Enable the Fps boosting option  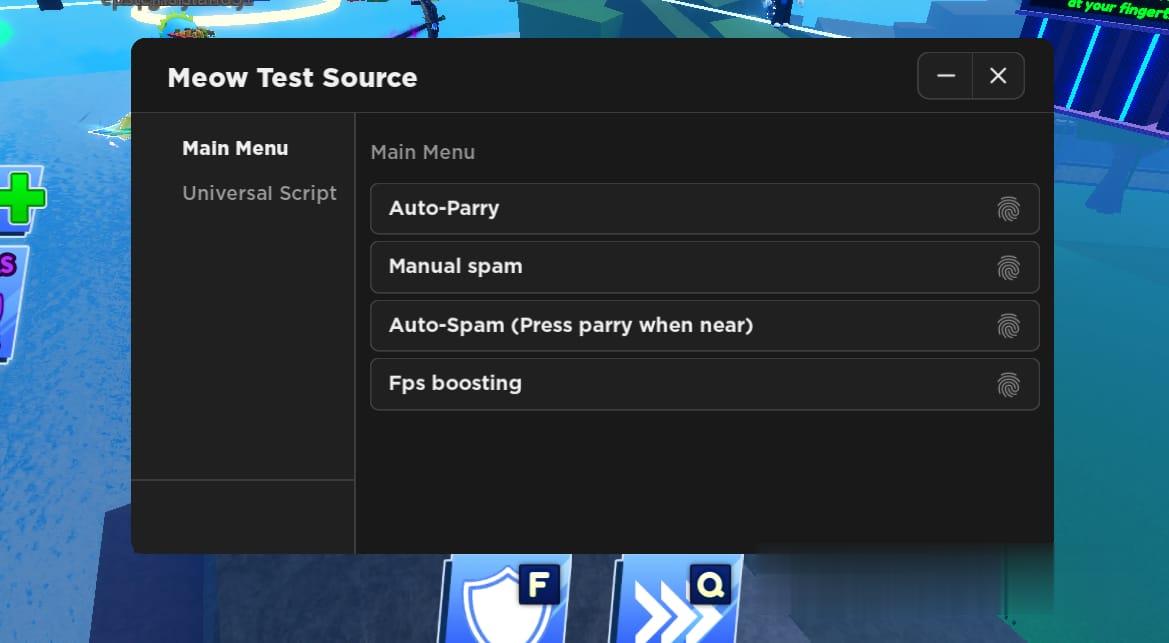(455, 384)
